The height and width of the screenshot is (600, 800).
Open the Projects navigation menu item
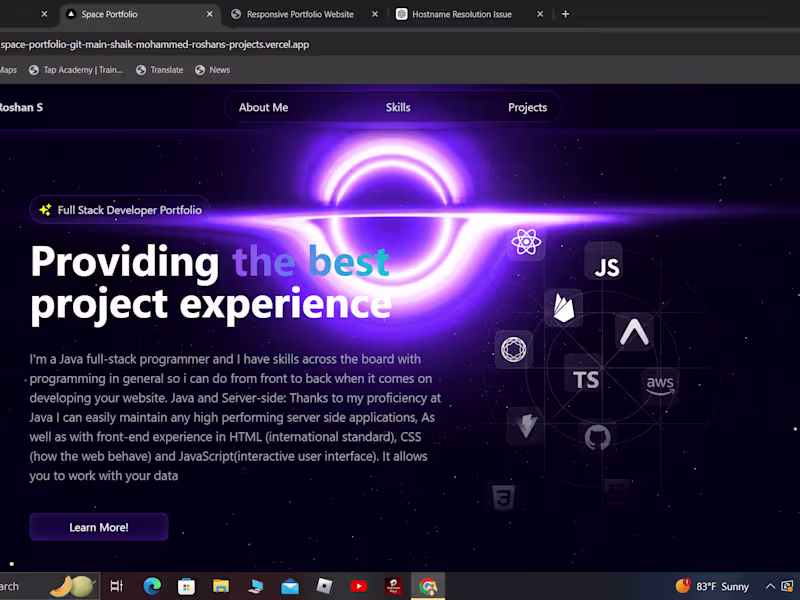click(527, 107)
